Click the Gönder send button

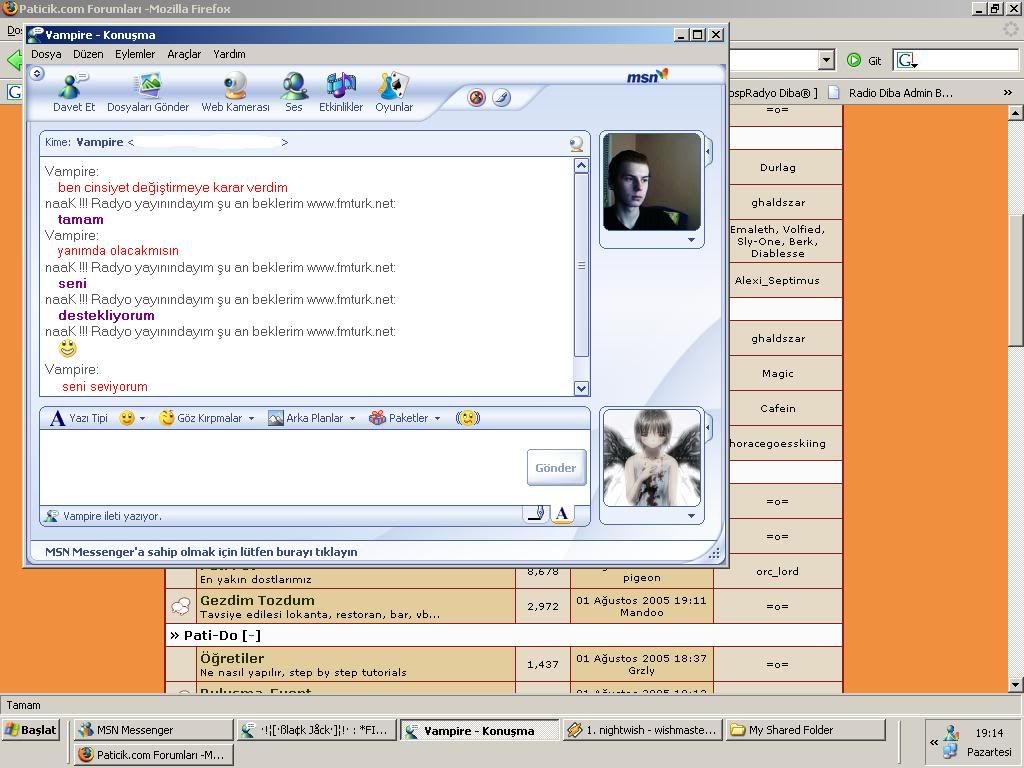pos(556,468)
